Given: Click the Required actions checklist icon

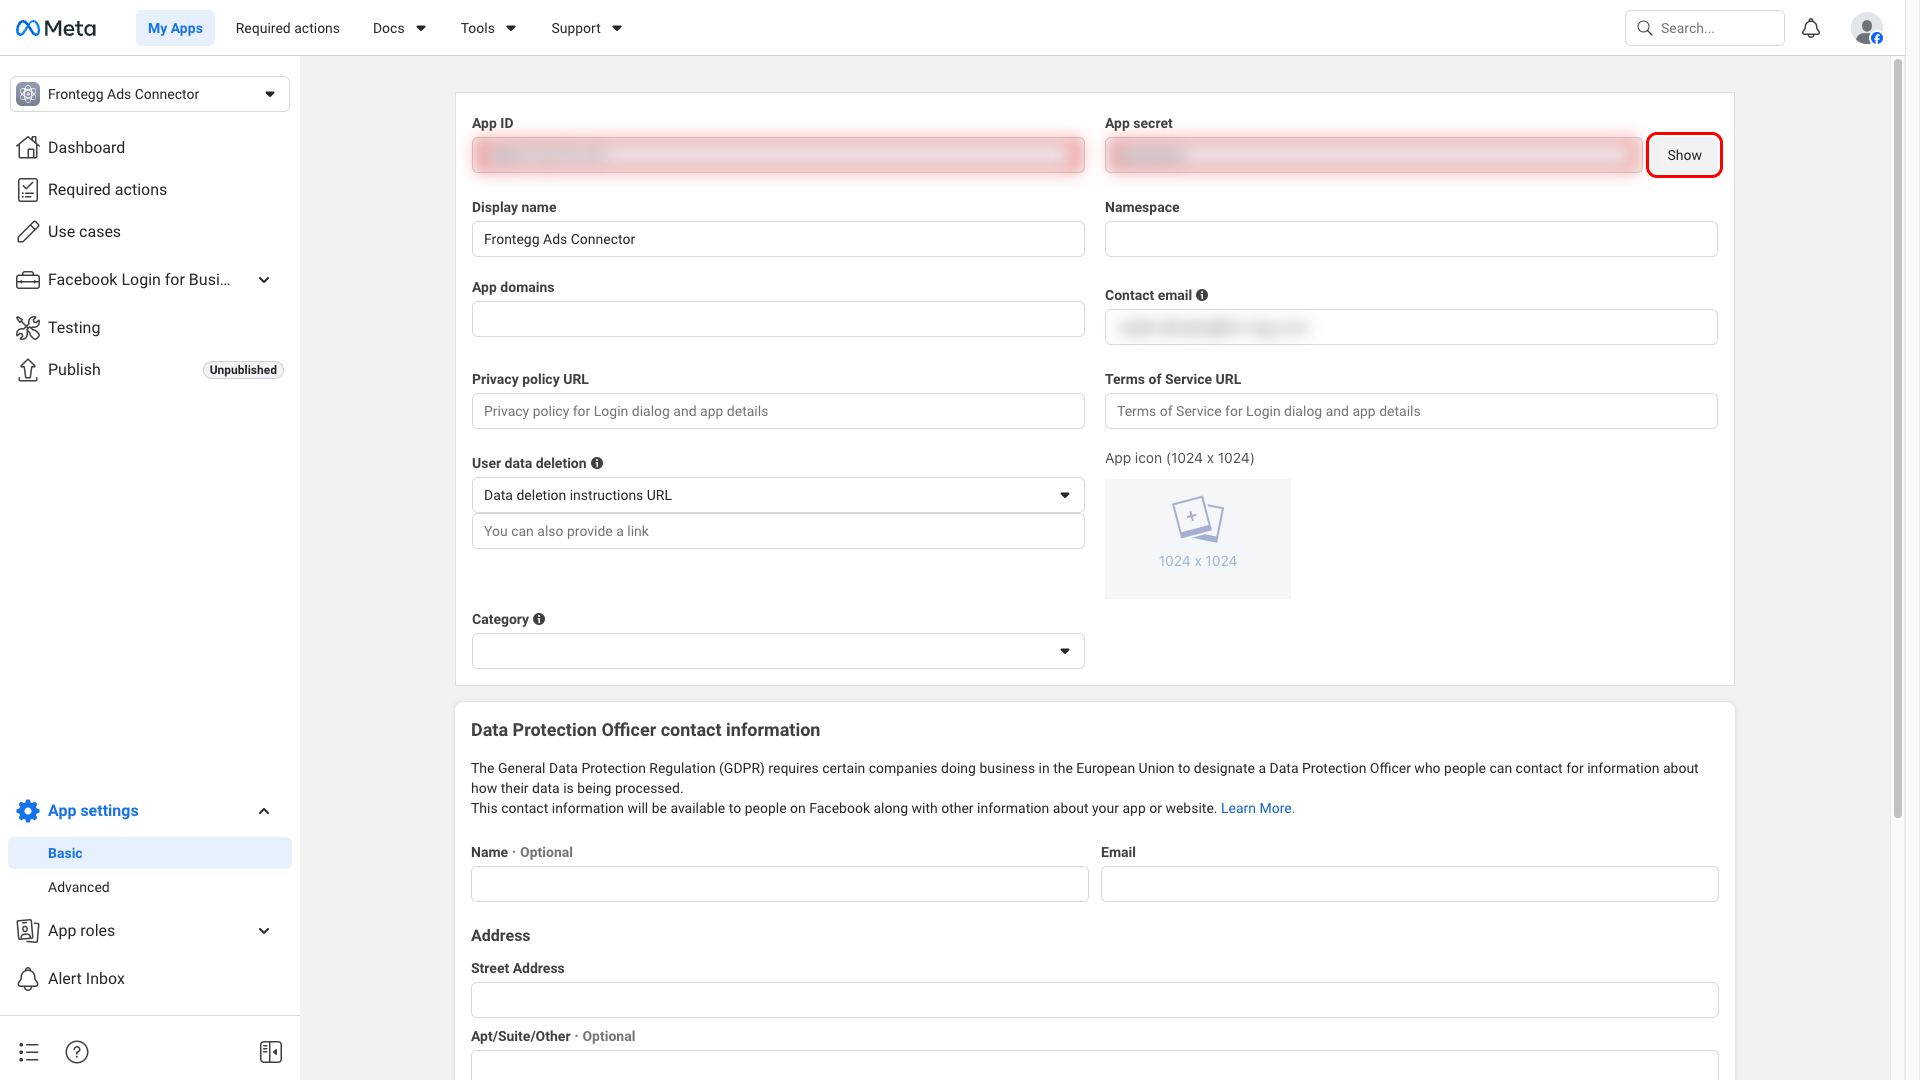Looking at the screenshot, I should pyautogui.click(x=28, y=189).
